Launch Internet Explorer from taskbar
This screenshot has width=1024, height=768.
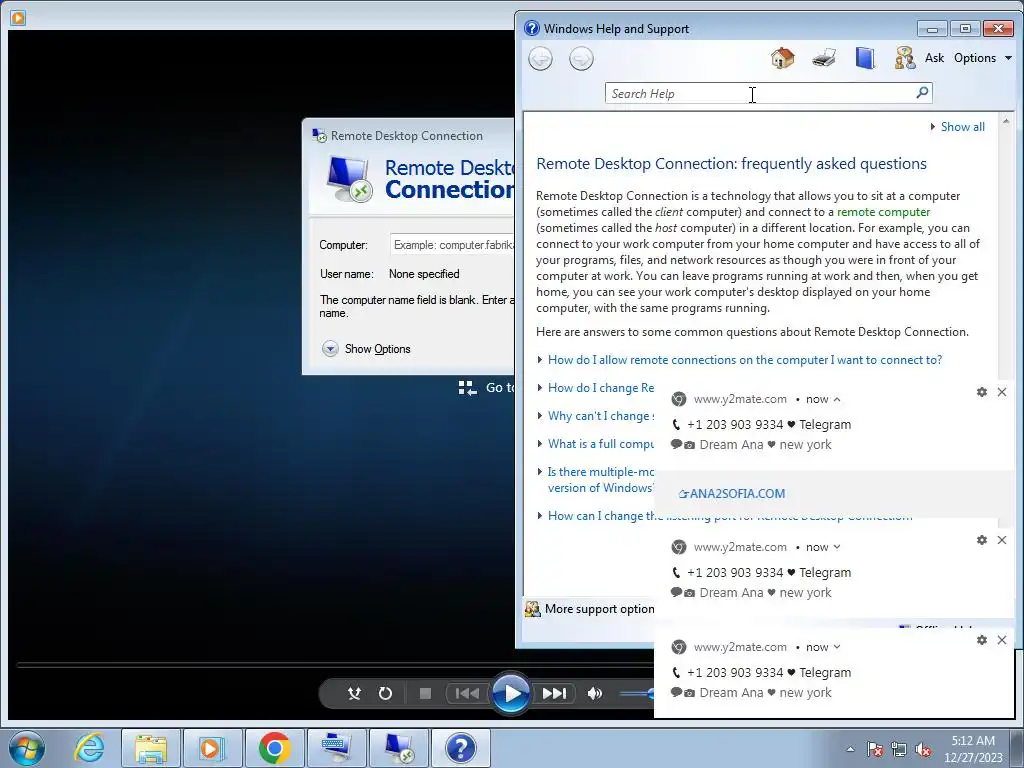coord(89,748)
